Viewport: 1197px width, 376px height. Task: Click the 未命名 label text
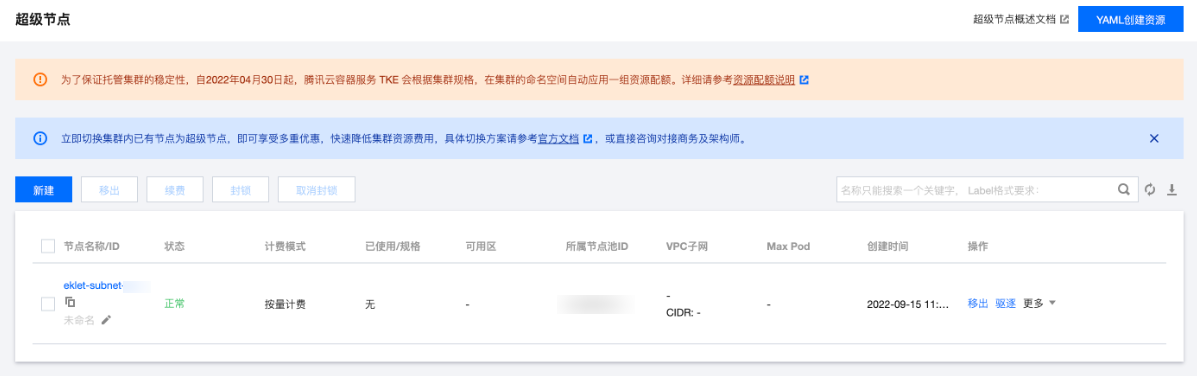click(x=79, y=320)
